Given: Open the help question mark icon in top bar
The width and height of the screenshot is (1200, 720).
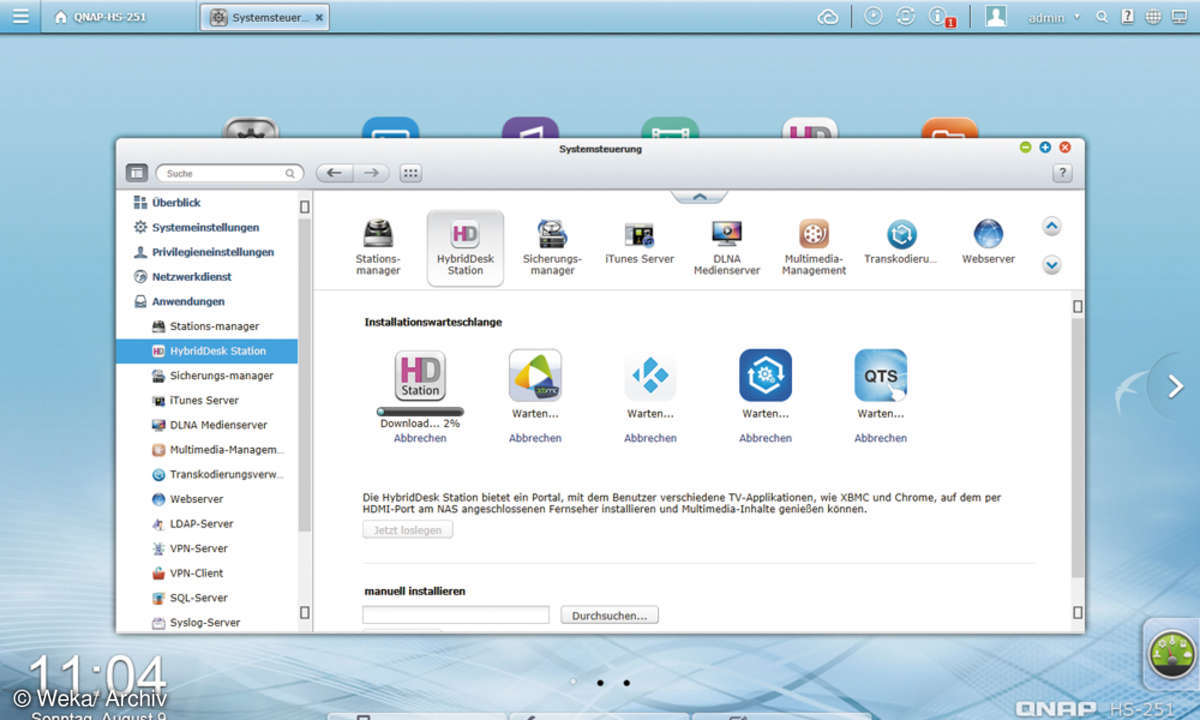Looking at the screenshot, I should click(x=1127, y=17).
